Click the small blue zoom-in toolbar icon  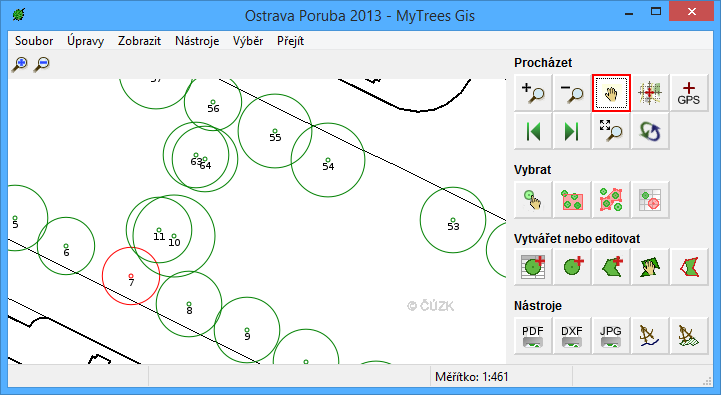pos(19,63)
